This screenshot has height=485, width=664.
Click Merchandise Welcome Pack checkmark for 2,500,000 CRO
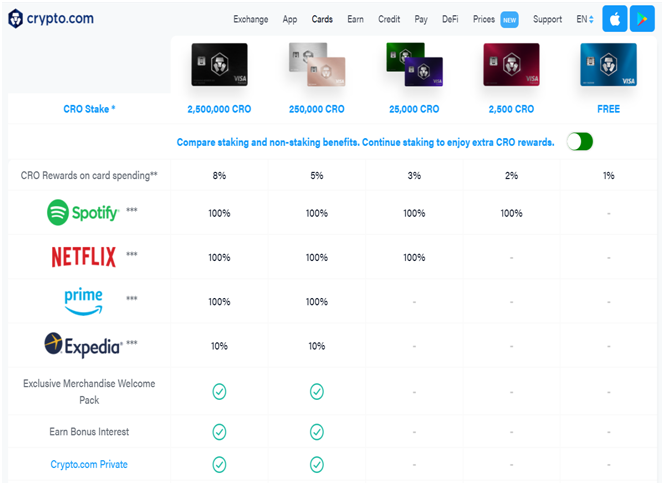click(219, 392)
